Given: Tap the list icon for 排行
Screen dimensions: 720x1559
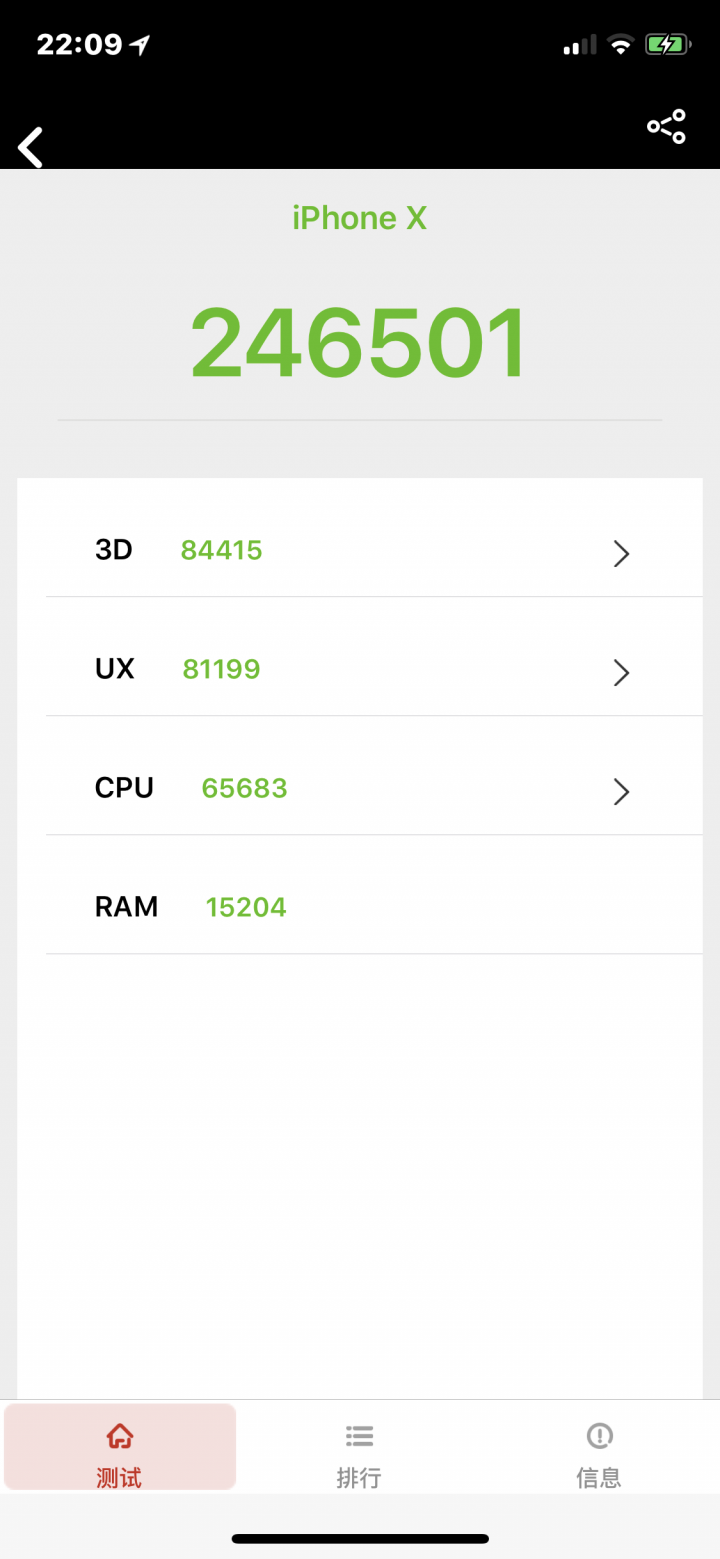Looking at the screenshot, I should (359, 1436).
